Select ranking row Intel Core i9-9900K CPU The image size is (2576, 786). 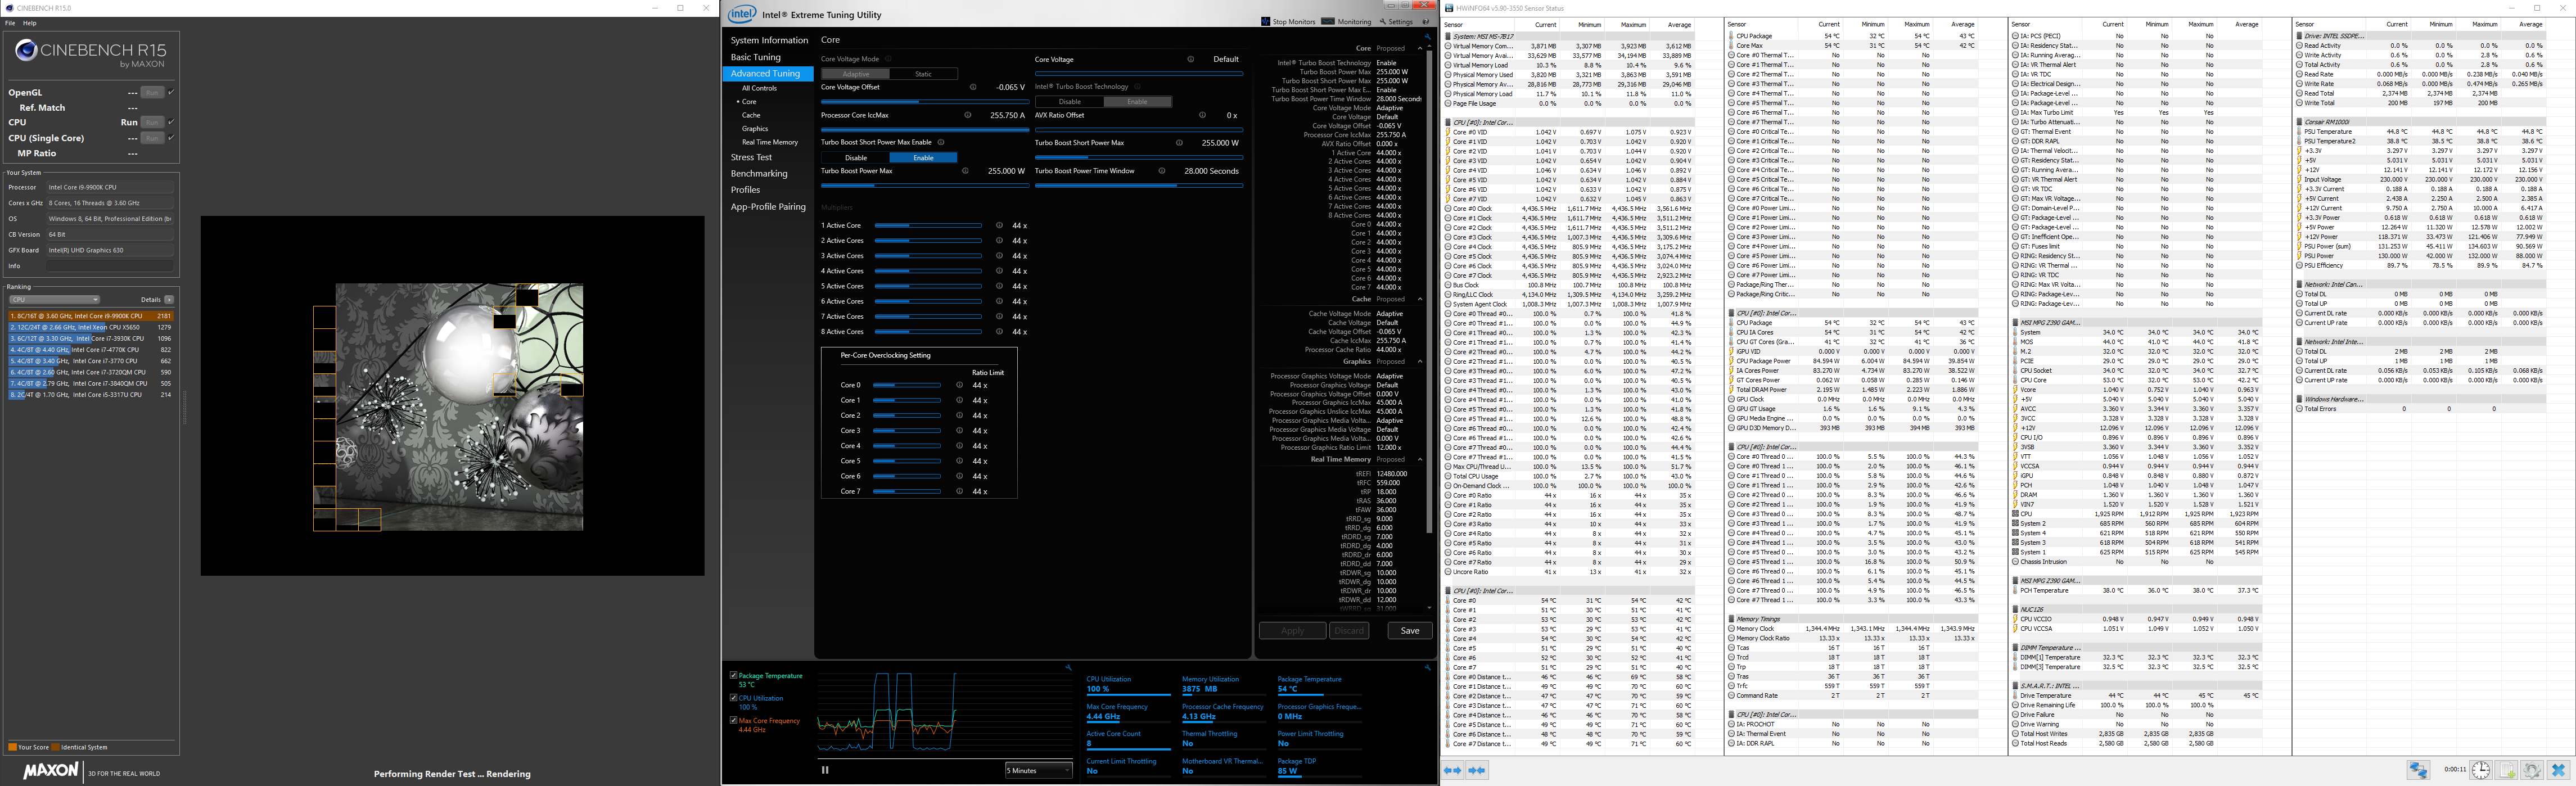[90, 316]
